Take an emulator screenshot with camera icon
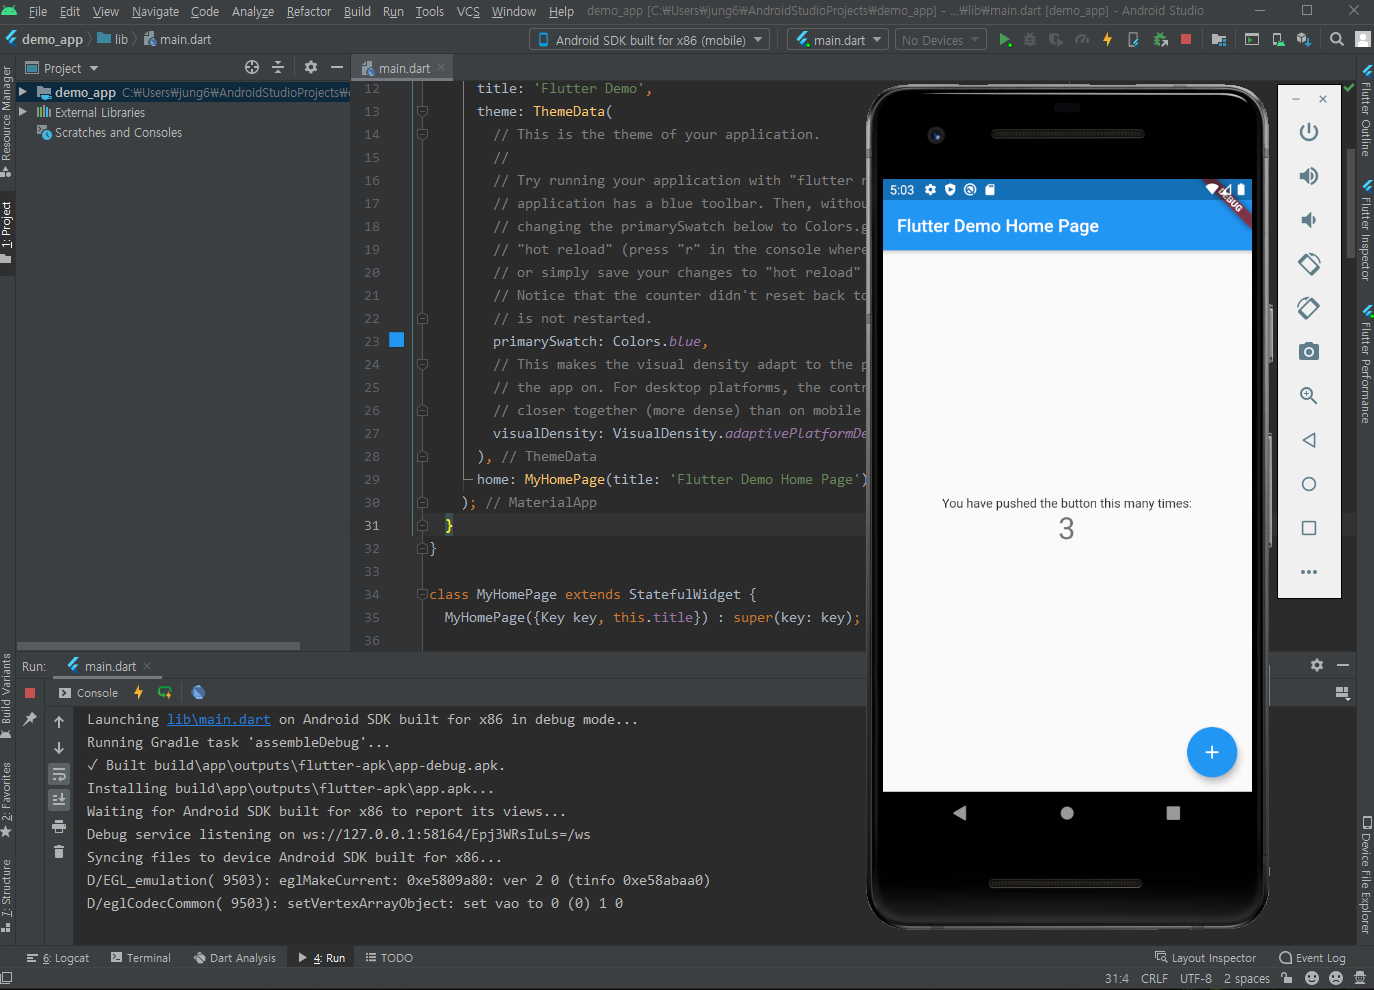The width and height of the screenshot is (1374, 990). point(1308,352)
